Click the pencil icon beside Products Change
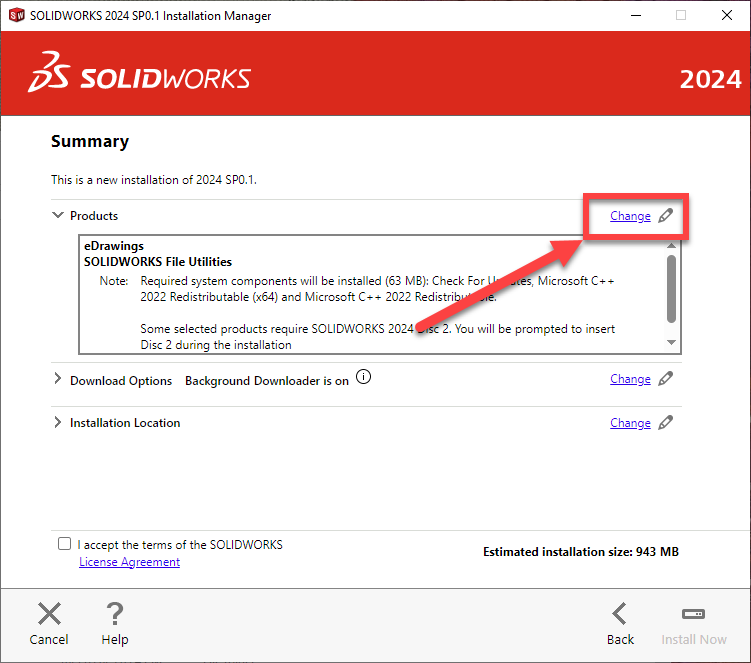The image size is (751, 663). click(666, 216)
